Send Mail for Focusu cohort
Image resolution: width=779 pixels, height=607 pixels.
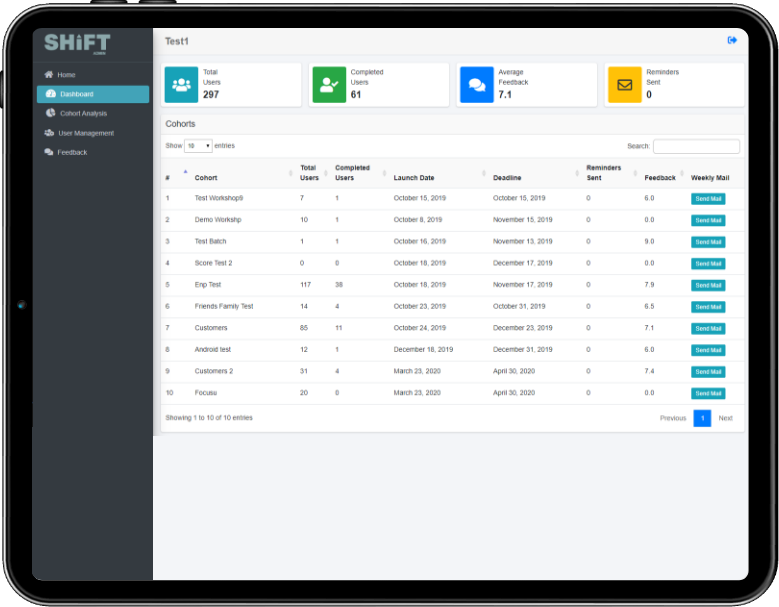[708, 393]
